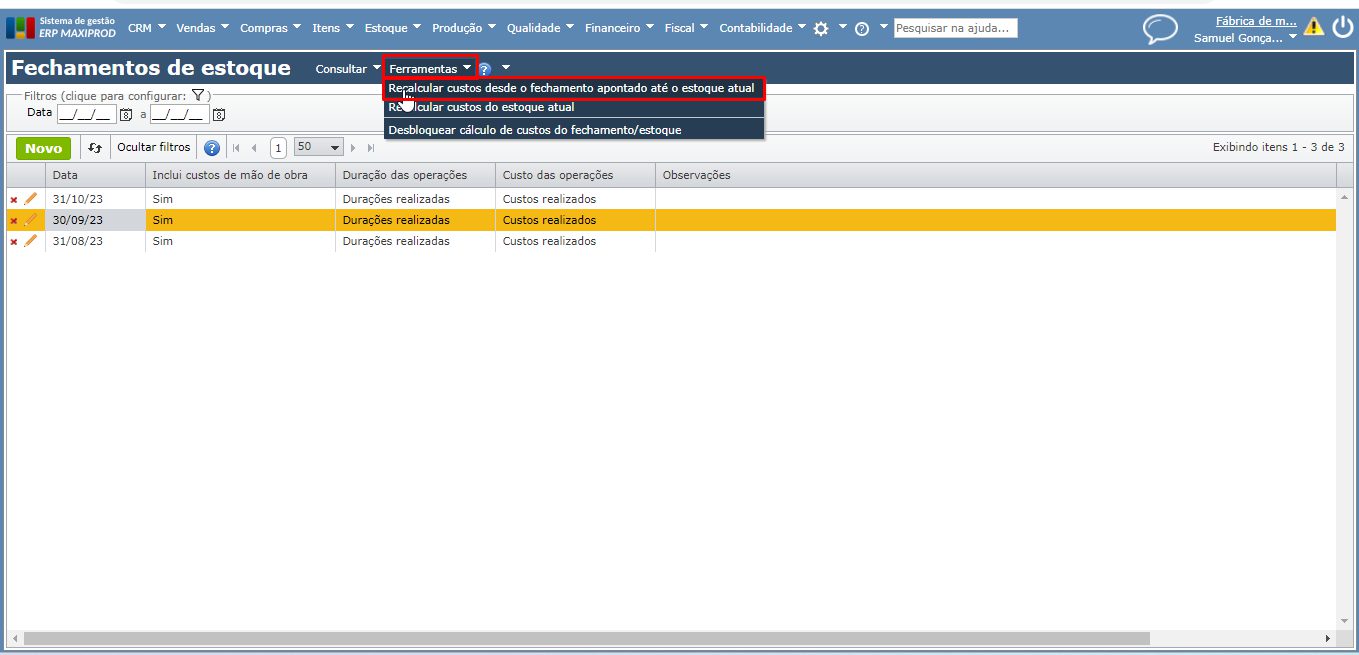
Task: Open the Contabilidade menu
Action: point(762,28)
